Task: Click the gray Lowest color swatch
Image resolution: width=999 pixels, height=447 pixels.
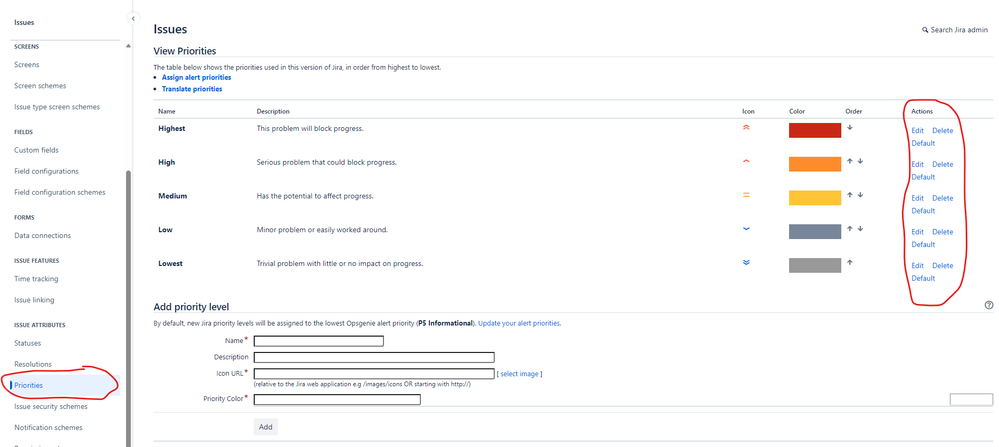Action: [x=815, y=266]
